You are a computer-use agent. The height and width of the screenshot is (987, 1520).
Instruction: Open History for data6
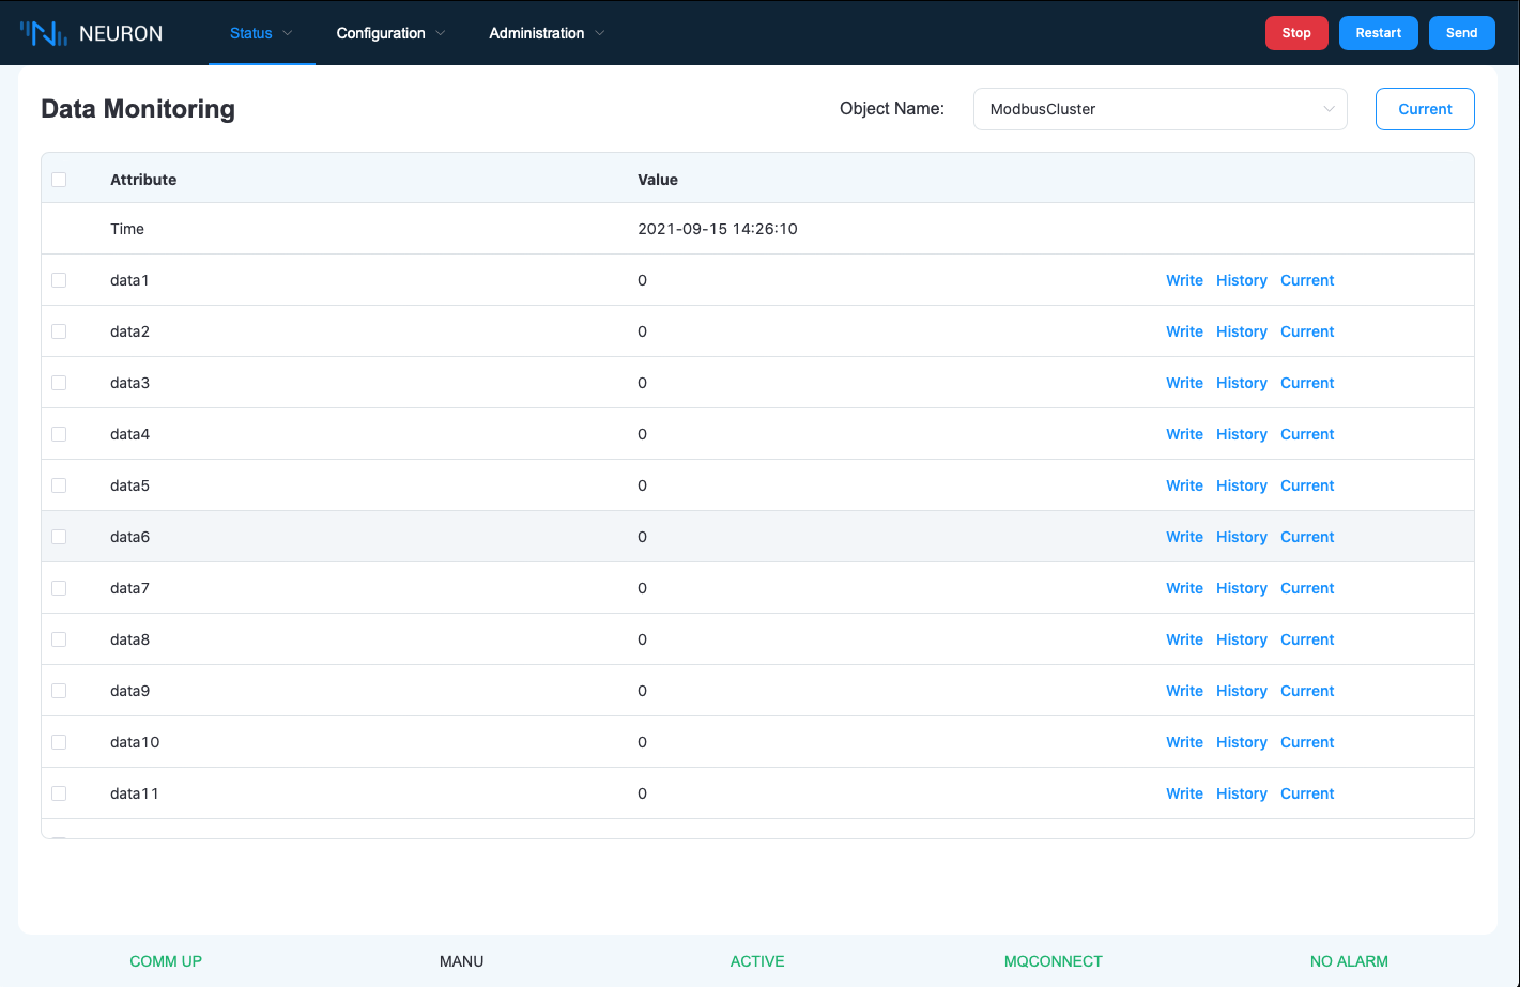click(x=1241, y=536)
